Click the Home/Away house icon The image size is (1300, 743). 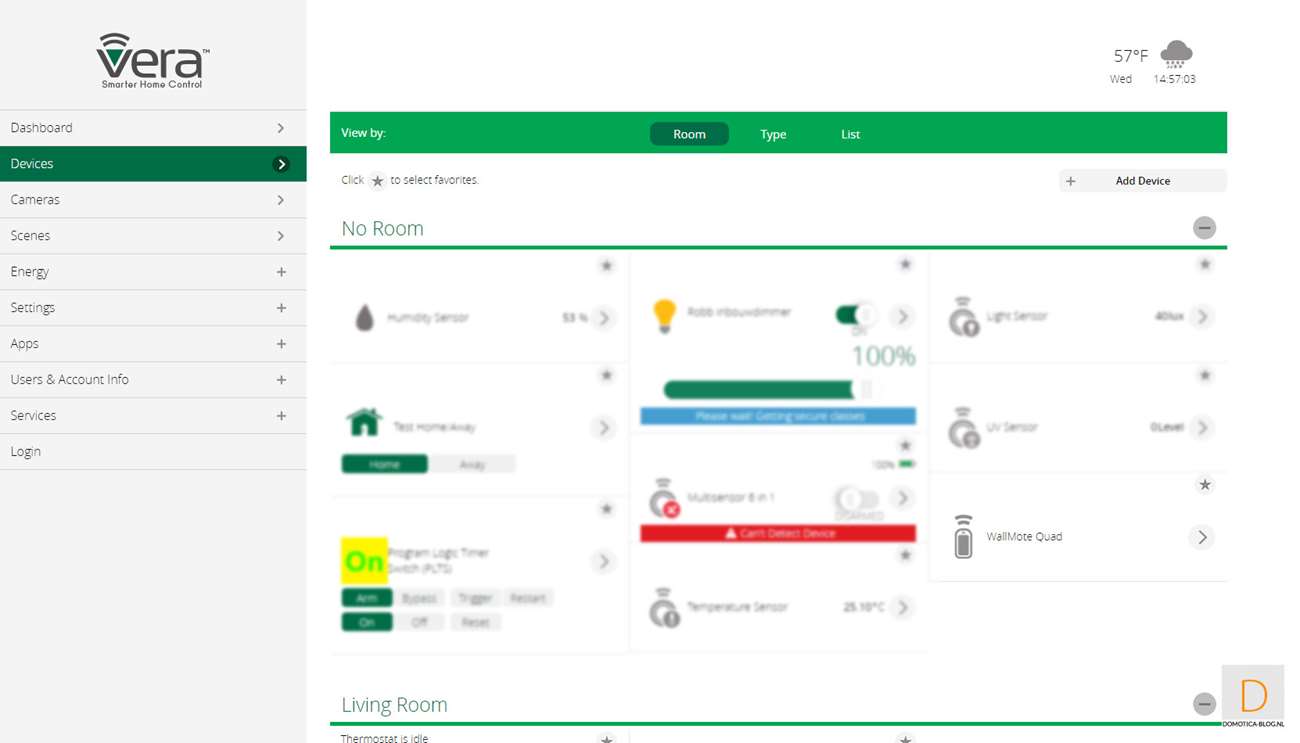pos(364,423)
